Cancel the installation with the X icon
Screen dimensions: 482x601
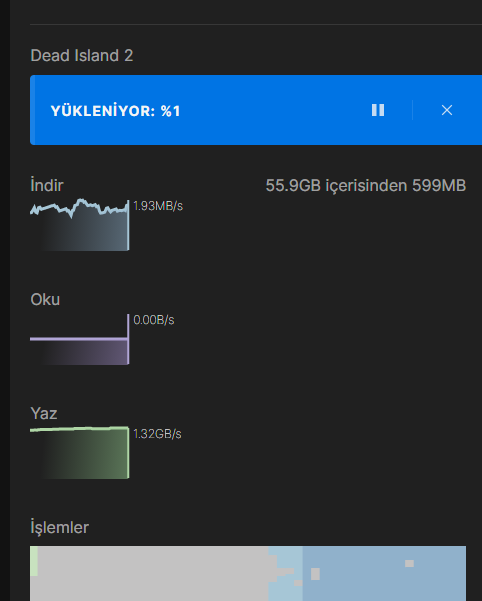pyautogui.click(x=447, y=110)
